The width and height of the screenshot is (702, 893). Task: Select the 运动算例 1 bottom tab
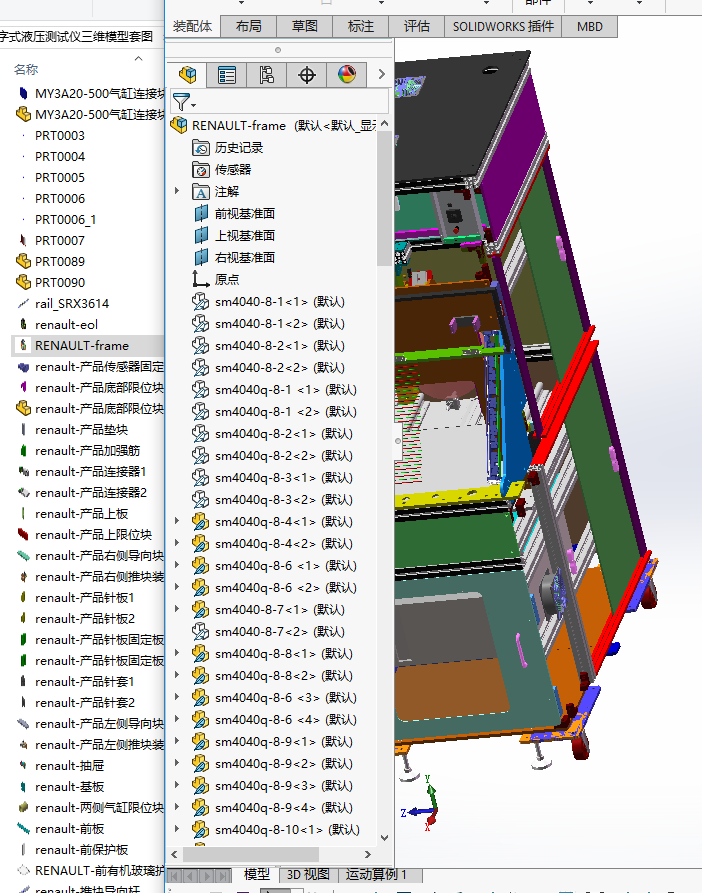pos(376,874)
